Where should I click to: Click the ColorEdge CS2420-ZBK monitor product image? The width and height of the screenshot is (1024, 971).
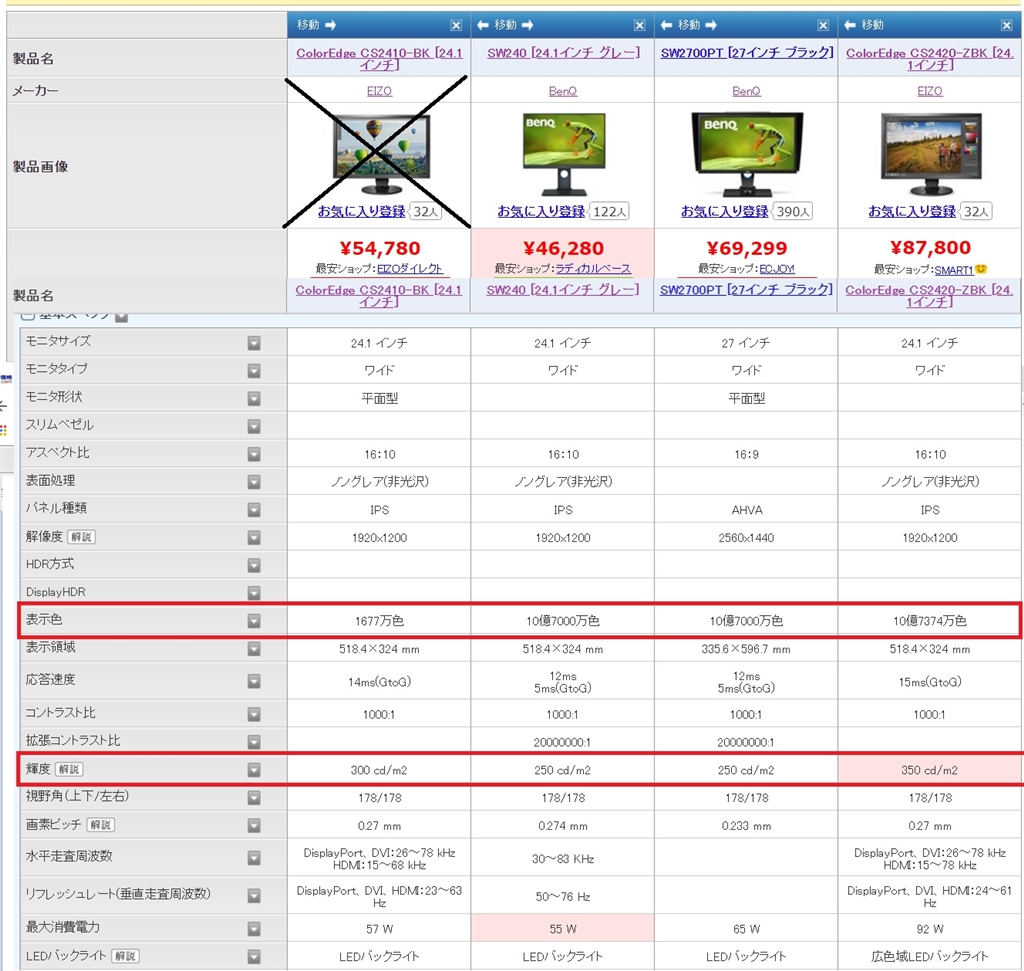[x=931, y=154]
